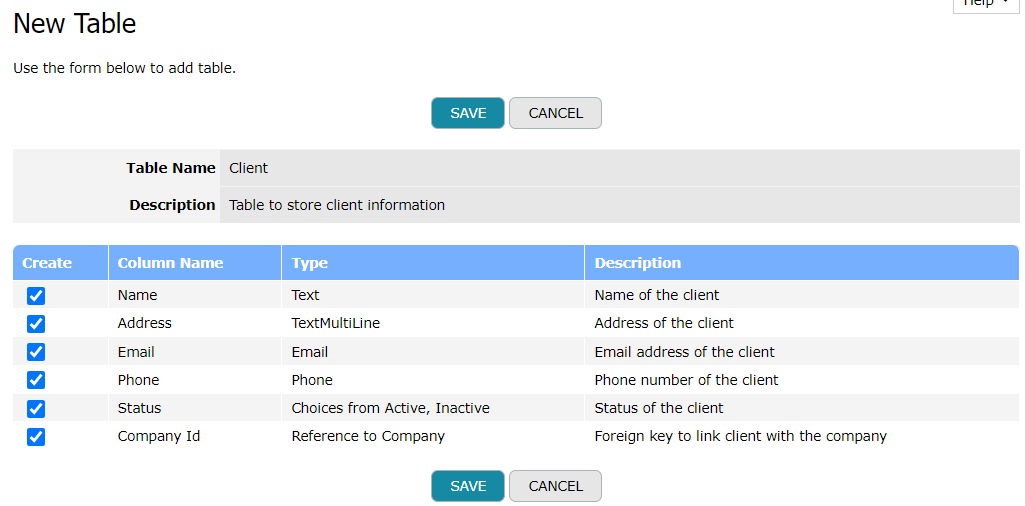Screen dimensions: 1025x506
Task: Click the Text type cell for Name
Action: click(433, 295)
